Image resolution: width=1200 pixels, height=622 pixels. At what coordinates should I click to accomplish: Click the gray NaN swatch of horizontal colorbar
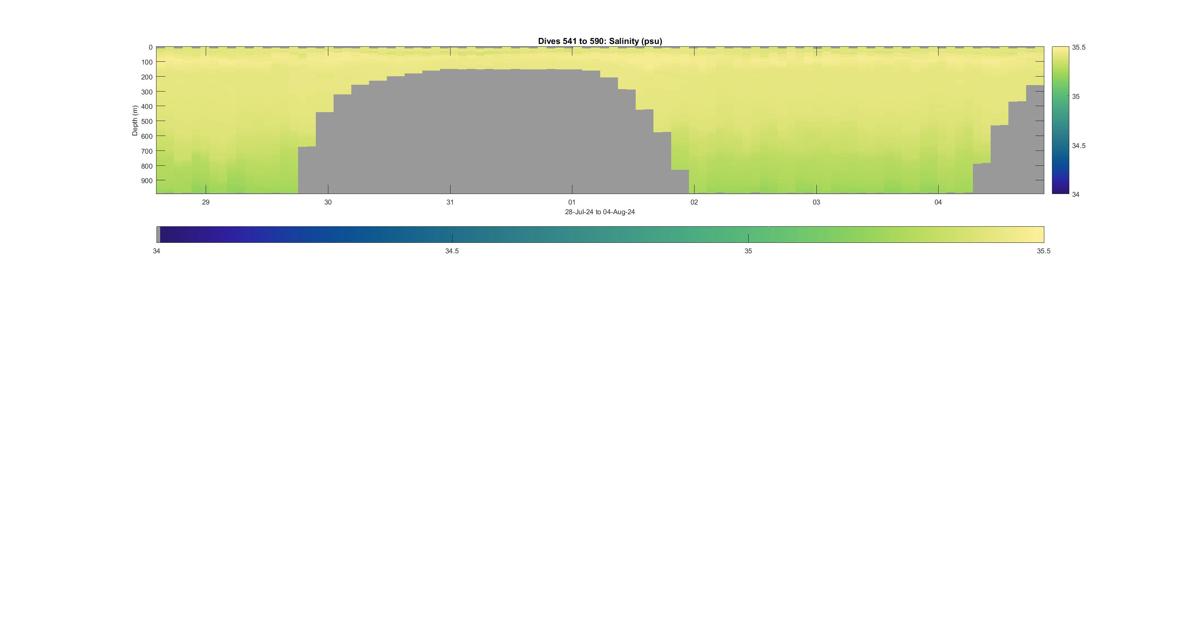(x=158, y=234)
